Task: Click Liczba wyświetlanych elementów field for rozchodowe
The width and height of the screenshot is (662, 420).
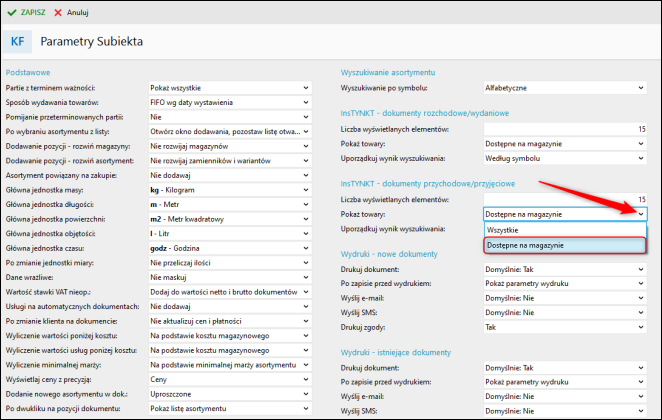Action: (565, 129)
